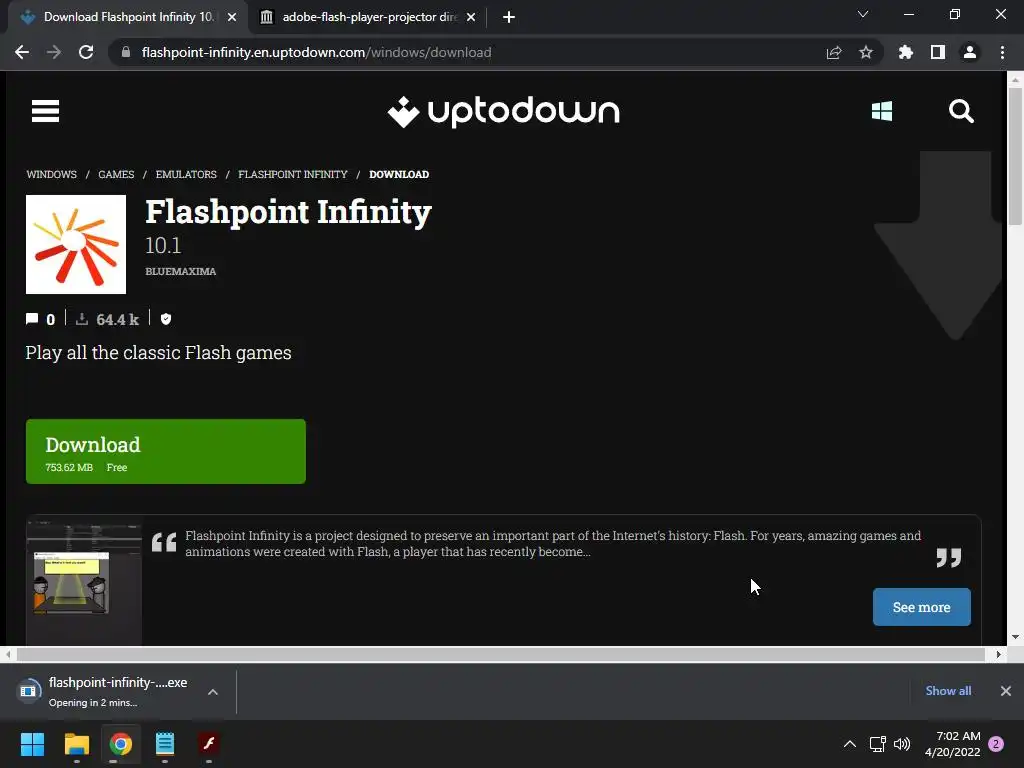Click the address bar URL

(x=316, y=52)
